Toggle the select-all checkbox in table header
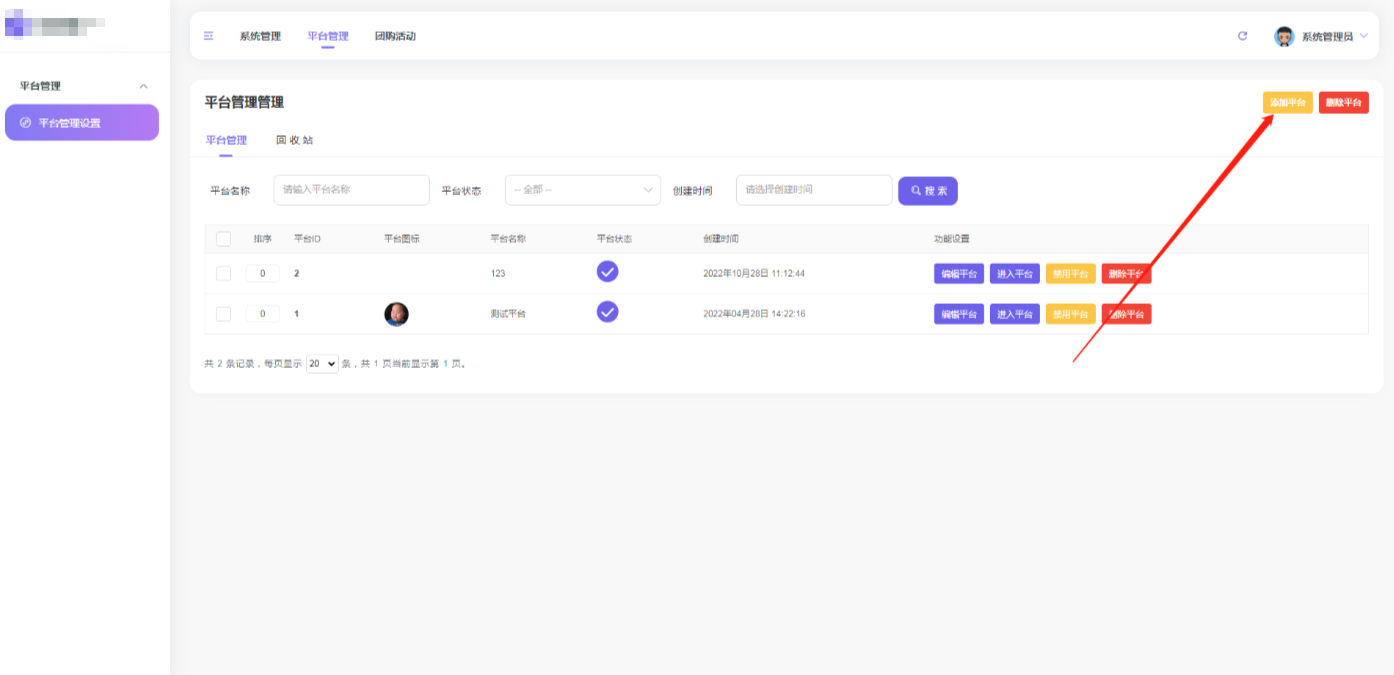This screenshot has height=675, width=1394. 223,239
